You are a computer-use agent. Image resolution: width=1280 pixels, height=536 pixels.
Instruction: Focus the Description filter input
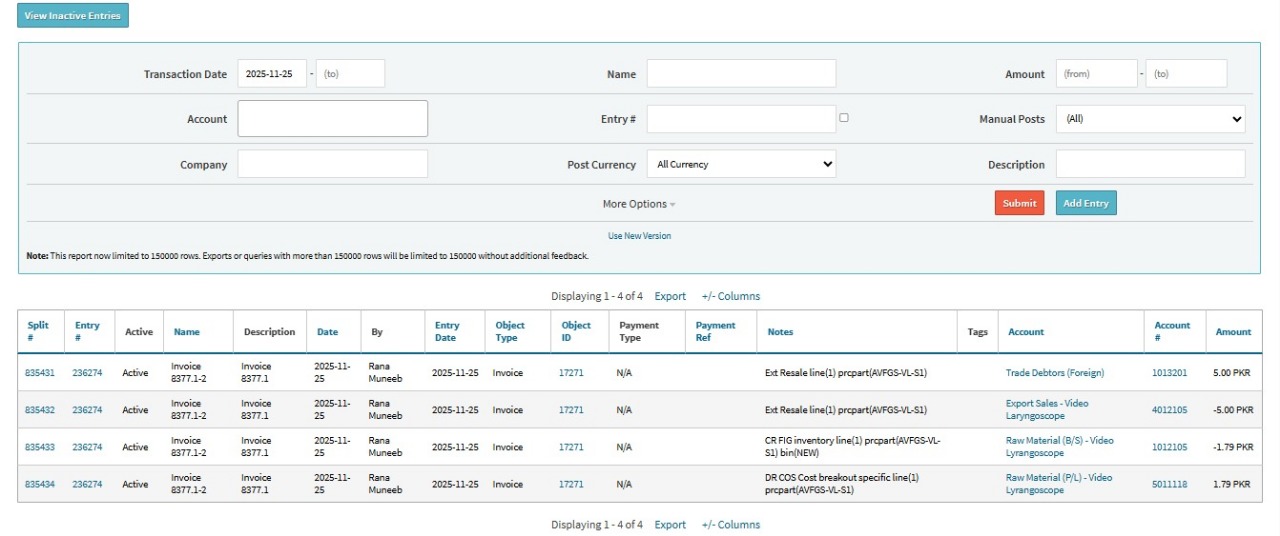click(x=1150, y=164)
